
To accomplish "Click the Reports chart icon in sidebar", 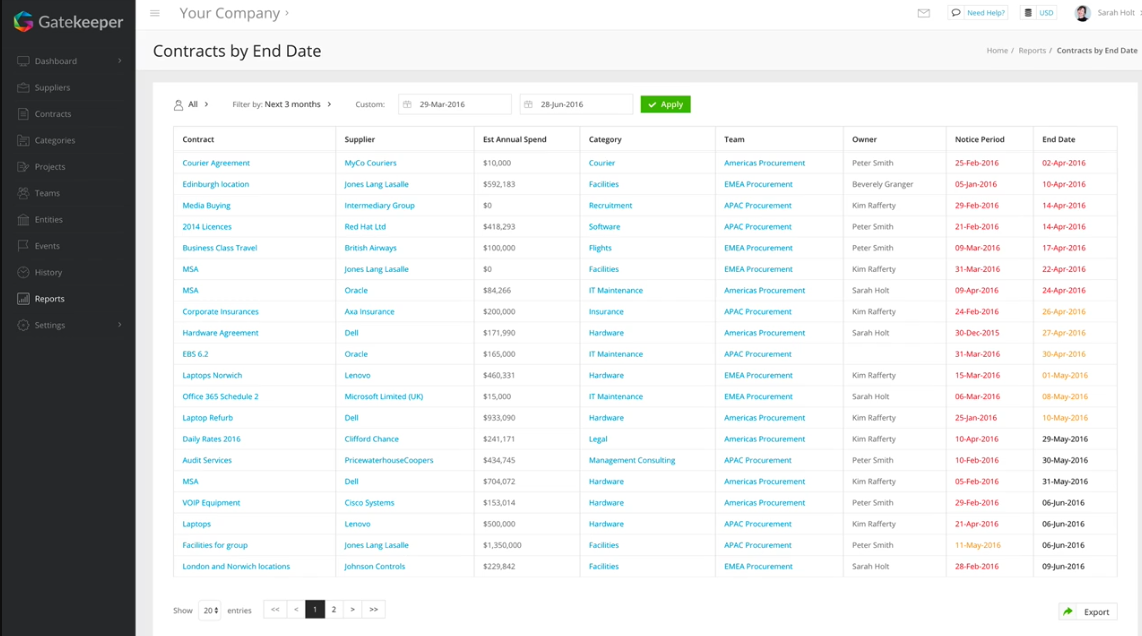I will (x=23, y=299).
